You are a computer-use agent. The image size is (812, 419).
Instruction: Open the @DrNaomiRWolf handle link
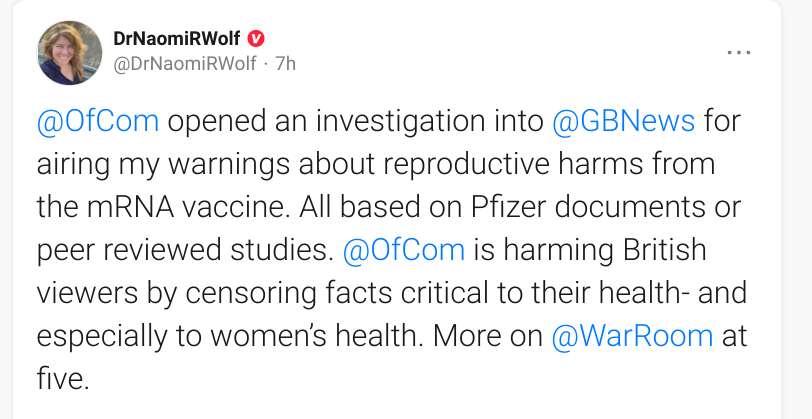tap(185, 63)
